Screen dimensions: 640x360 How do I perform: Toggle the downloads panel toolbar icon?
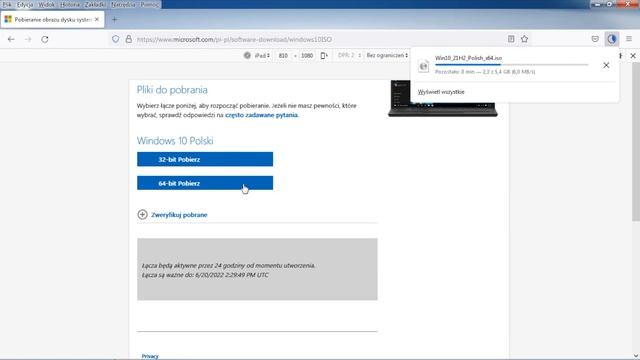[611, 39]
